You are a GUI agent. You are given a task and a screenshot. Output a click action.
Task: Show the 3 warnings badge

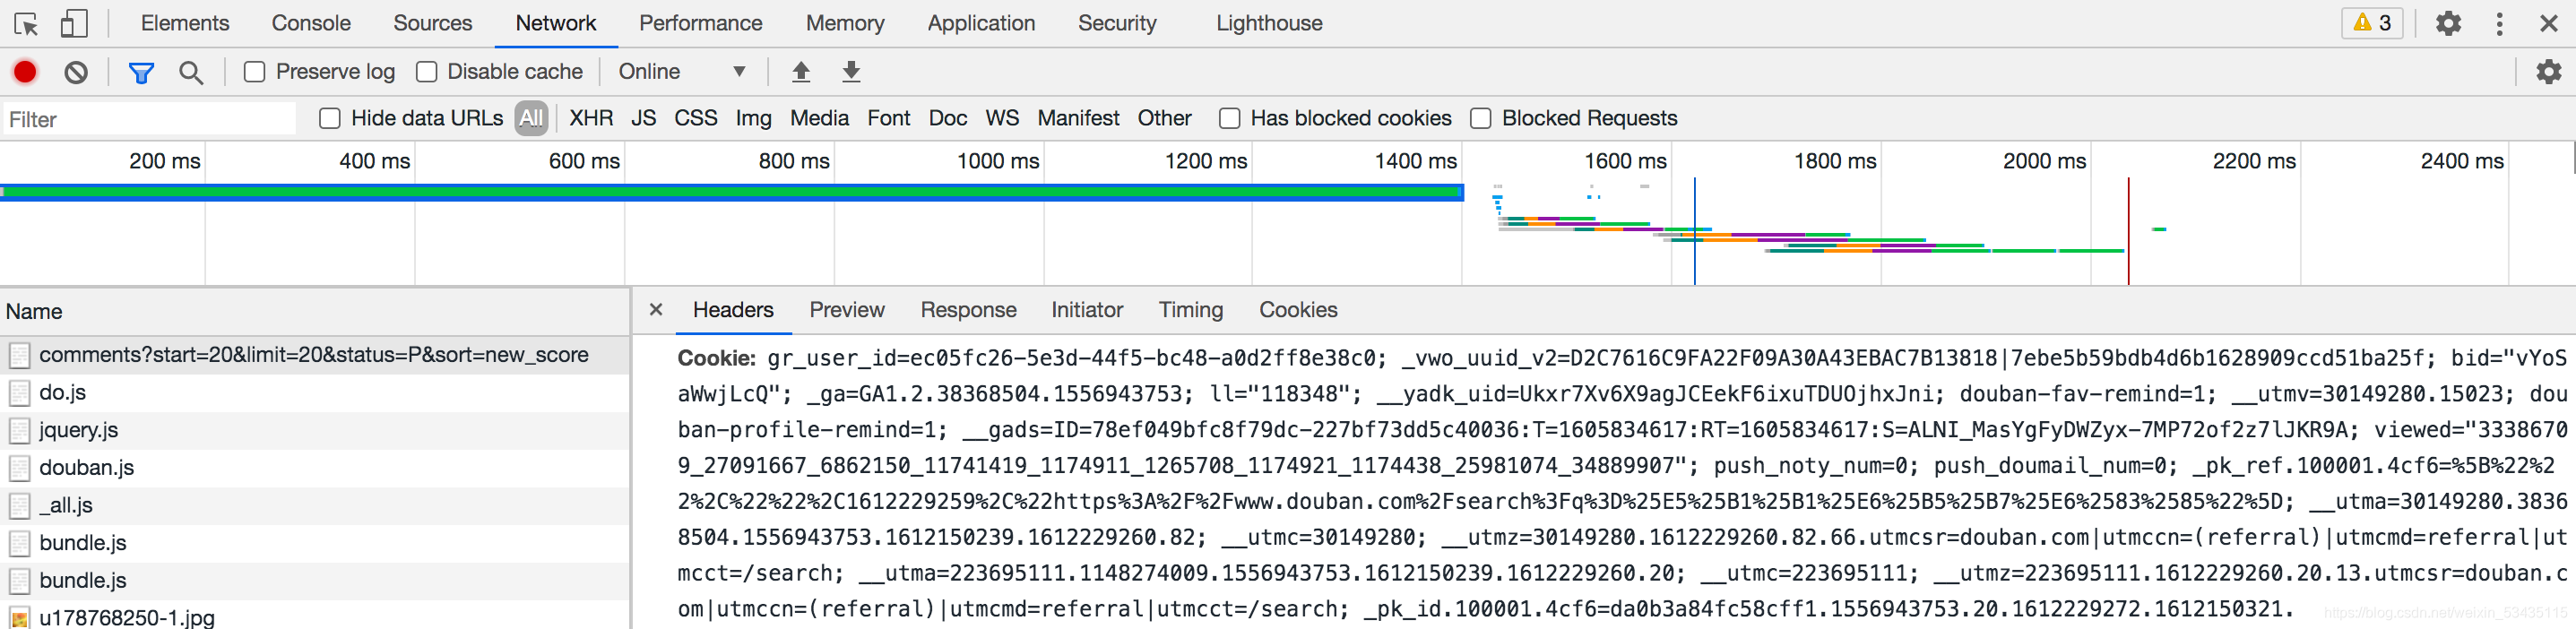2372,23
